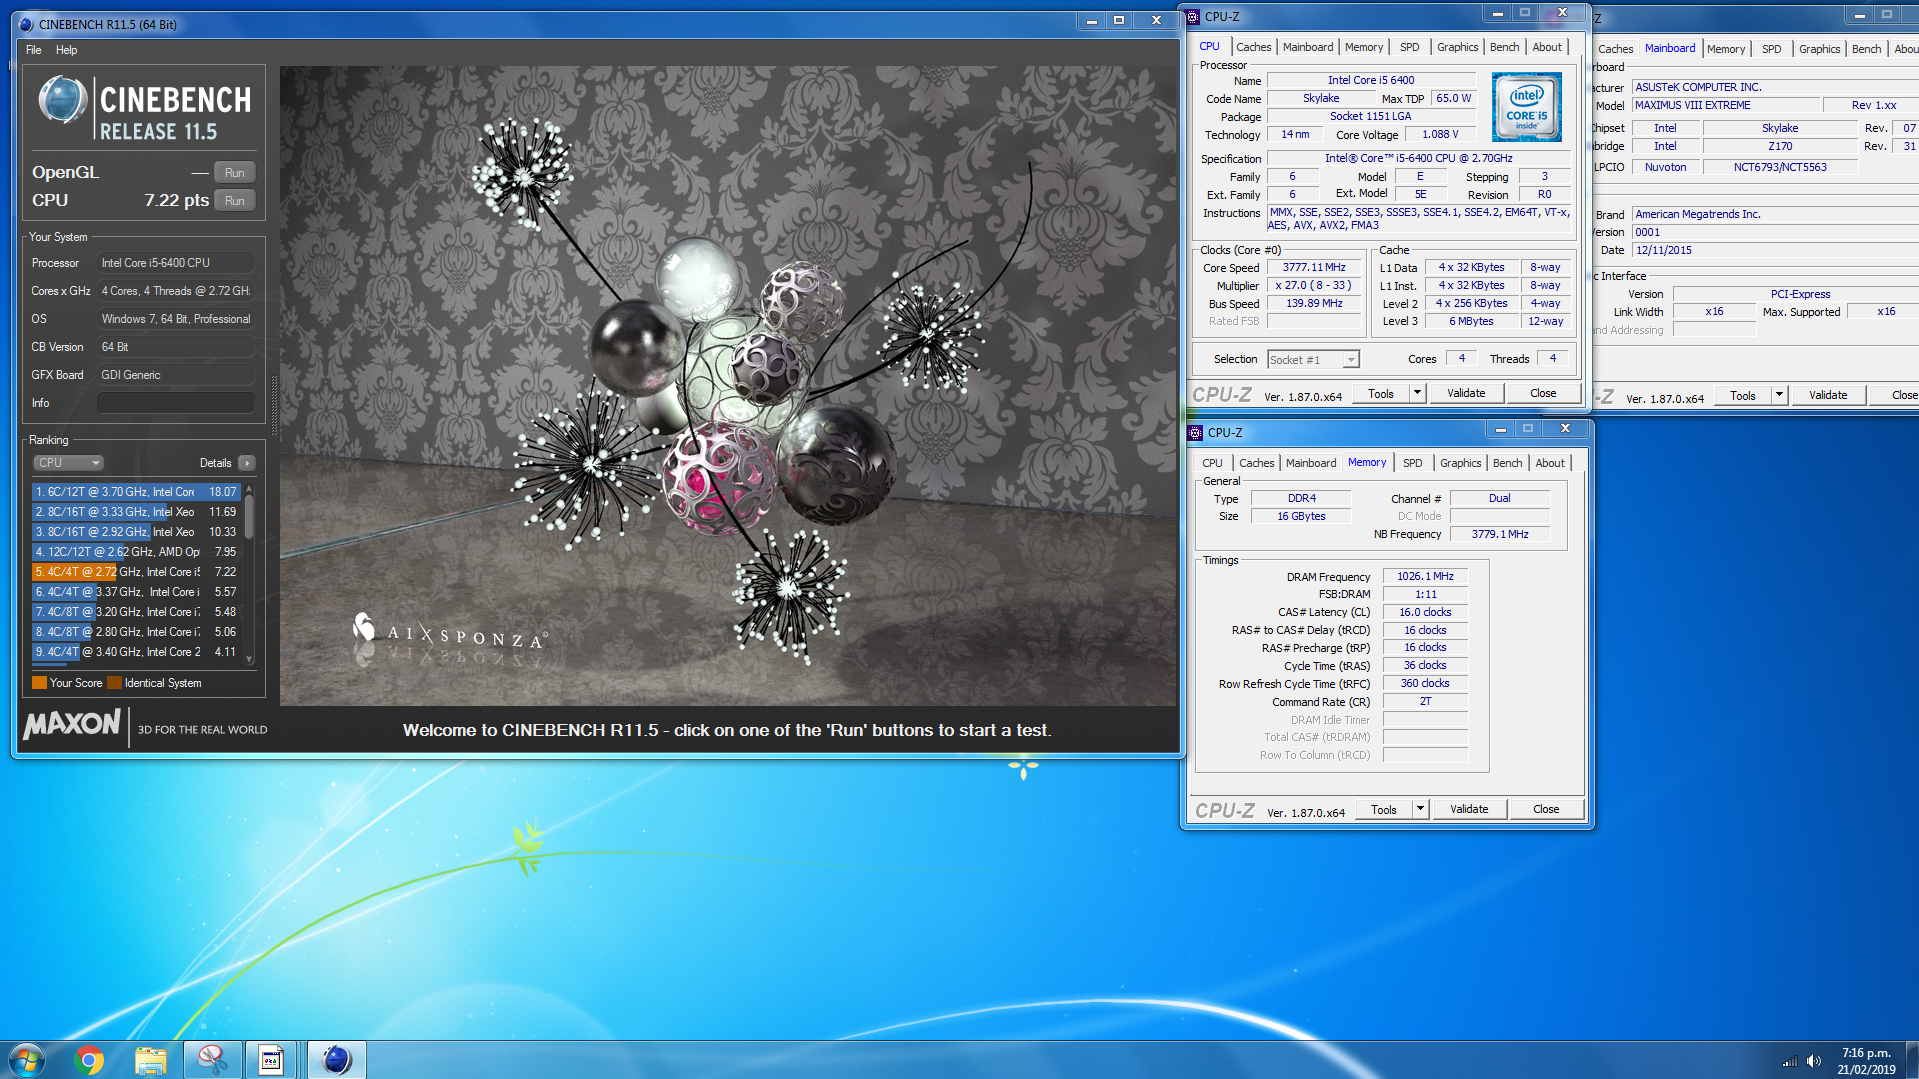Open the Memory tab in Mainboard window

[x=1725, y=49]
